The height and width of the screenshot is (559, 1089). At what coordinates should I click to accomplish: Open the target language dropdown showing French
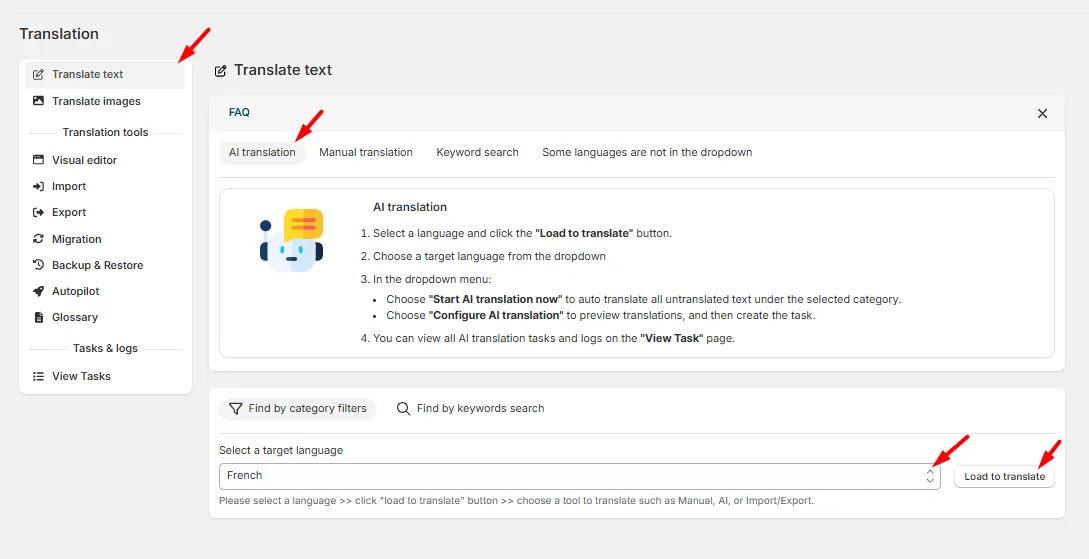coord(579,476)
